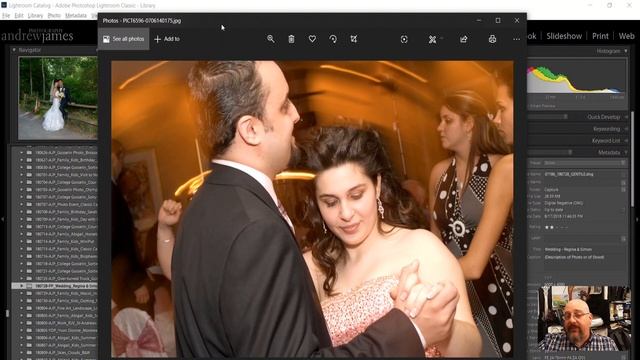Click the Caption field in Metadata panel

[x=574, y=257]
